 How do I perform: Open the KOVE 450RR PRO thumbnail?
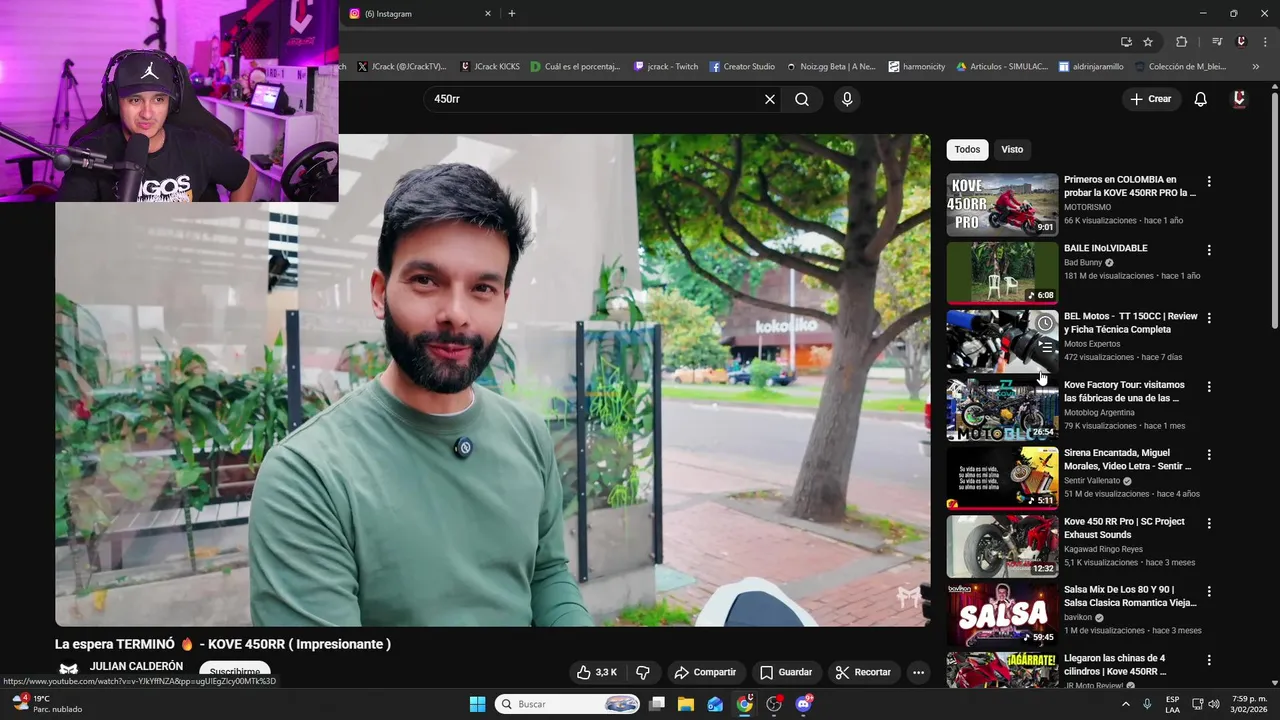[1002, 204]
